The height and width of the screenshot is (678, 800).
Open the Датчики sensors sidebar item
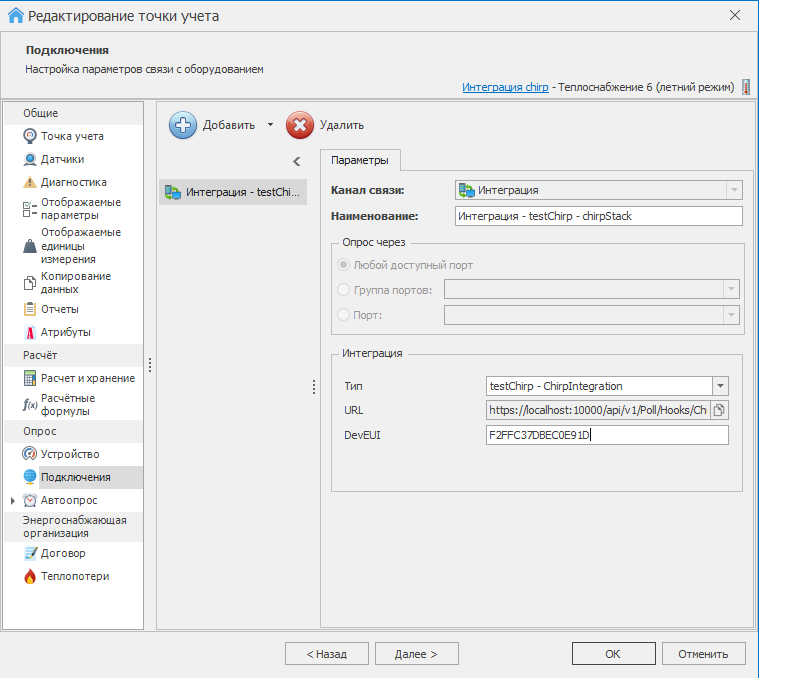click(62, 159)
